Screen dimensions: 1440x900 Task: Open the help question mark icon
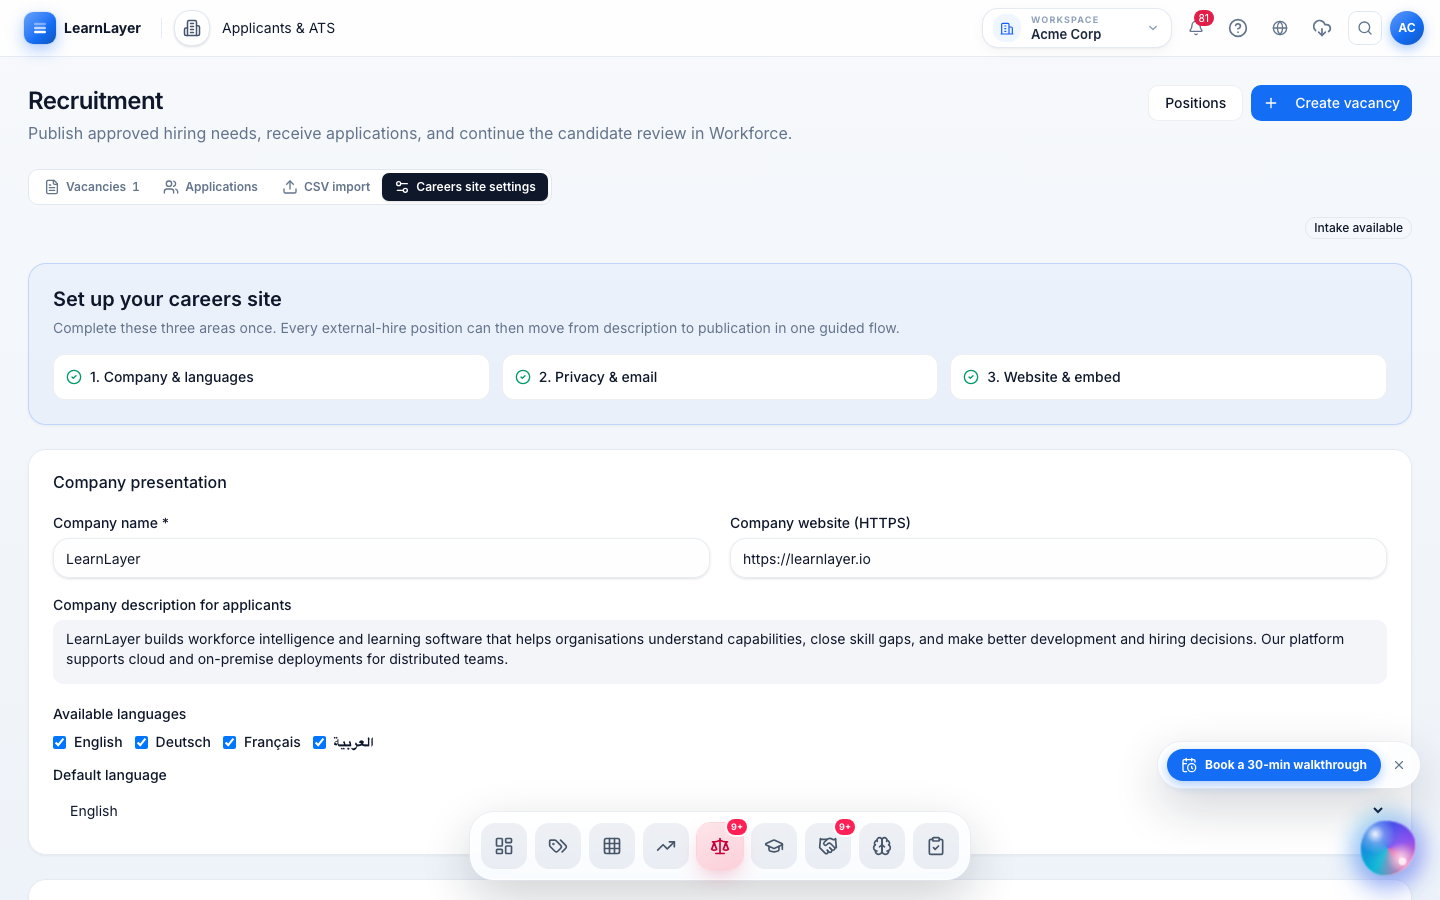point(1238,28)
